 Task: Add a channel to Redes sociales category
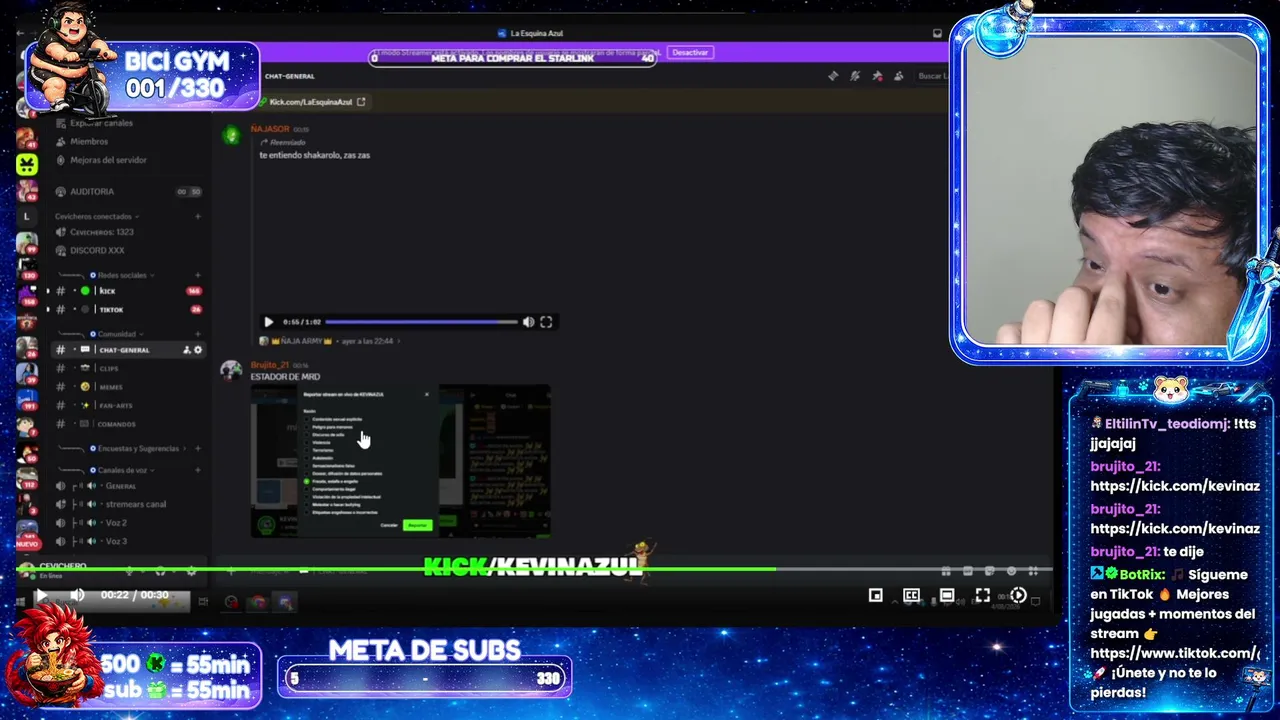pyautogui.click(x=197, y=275)
